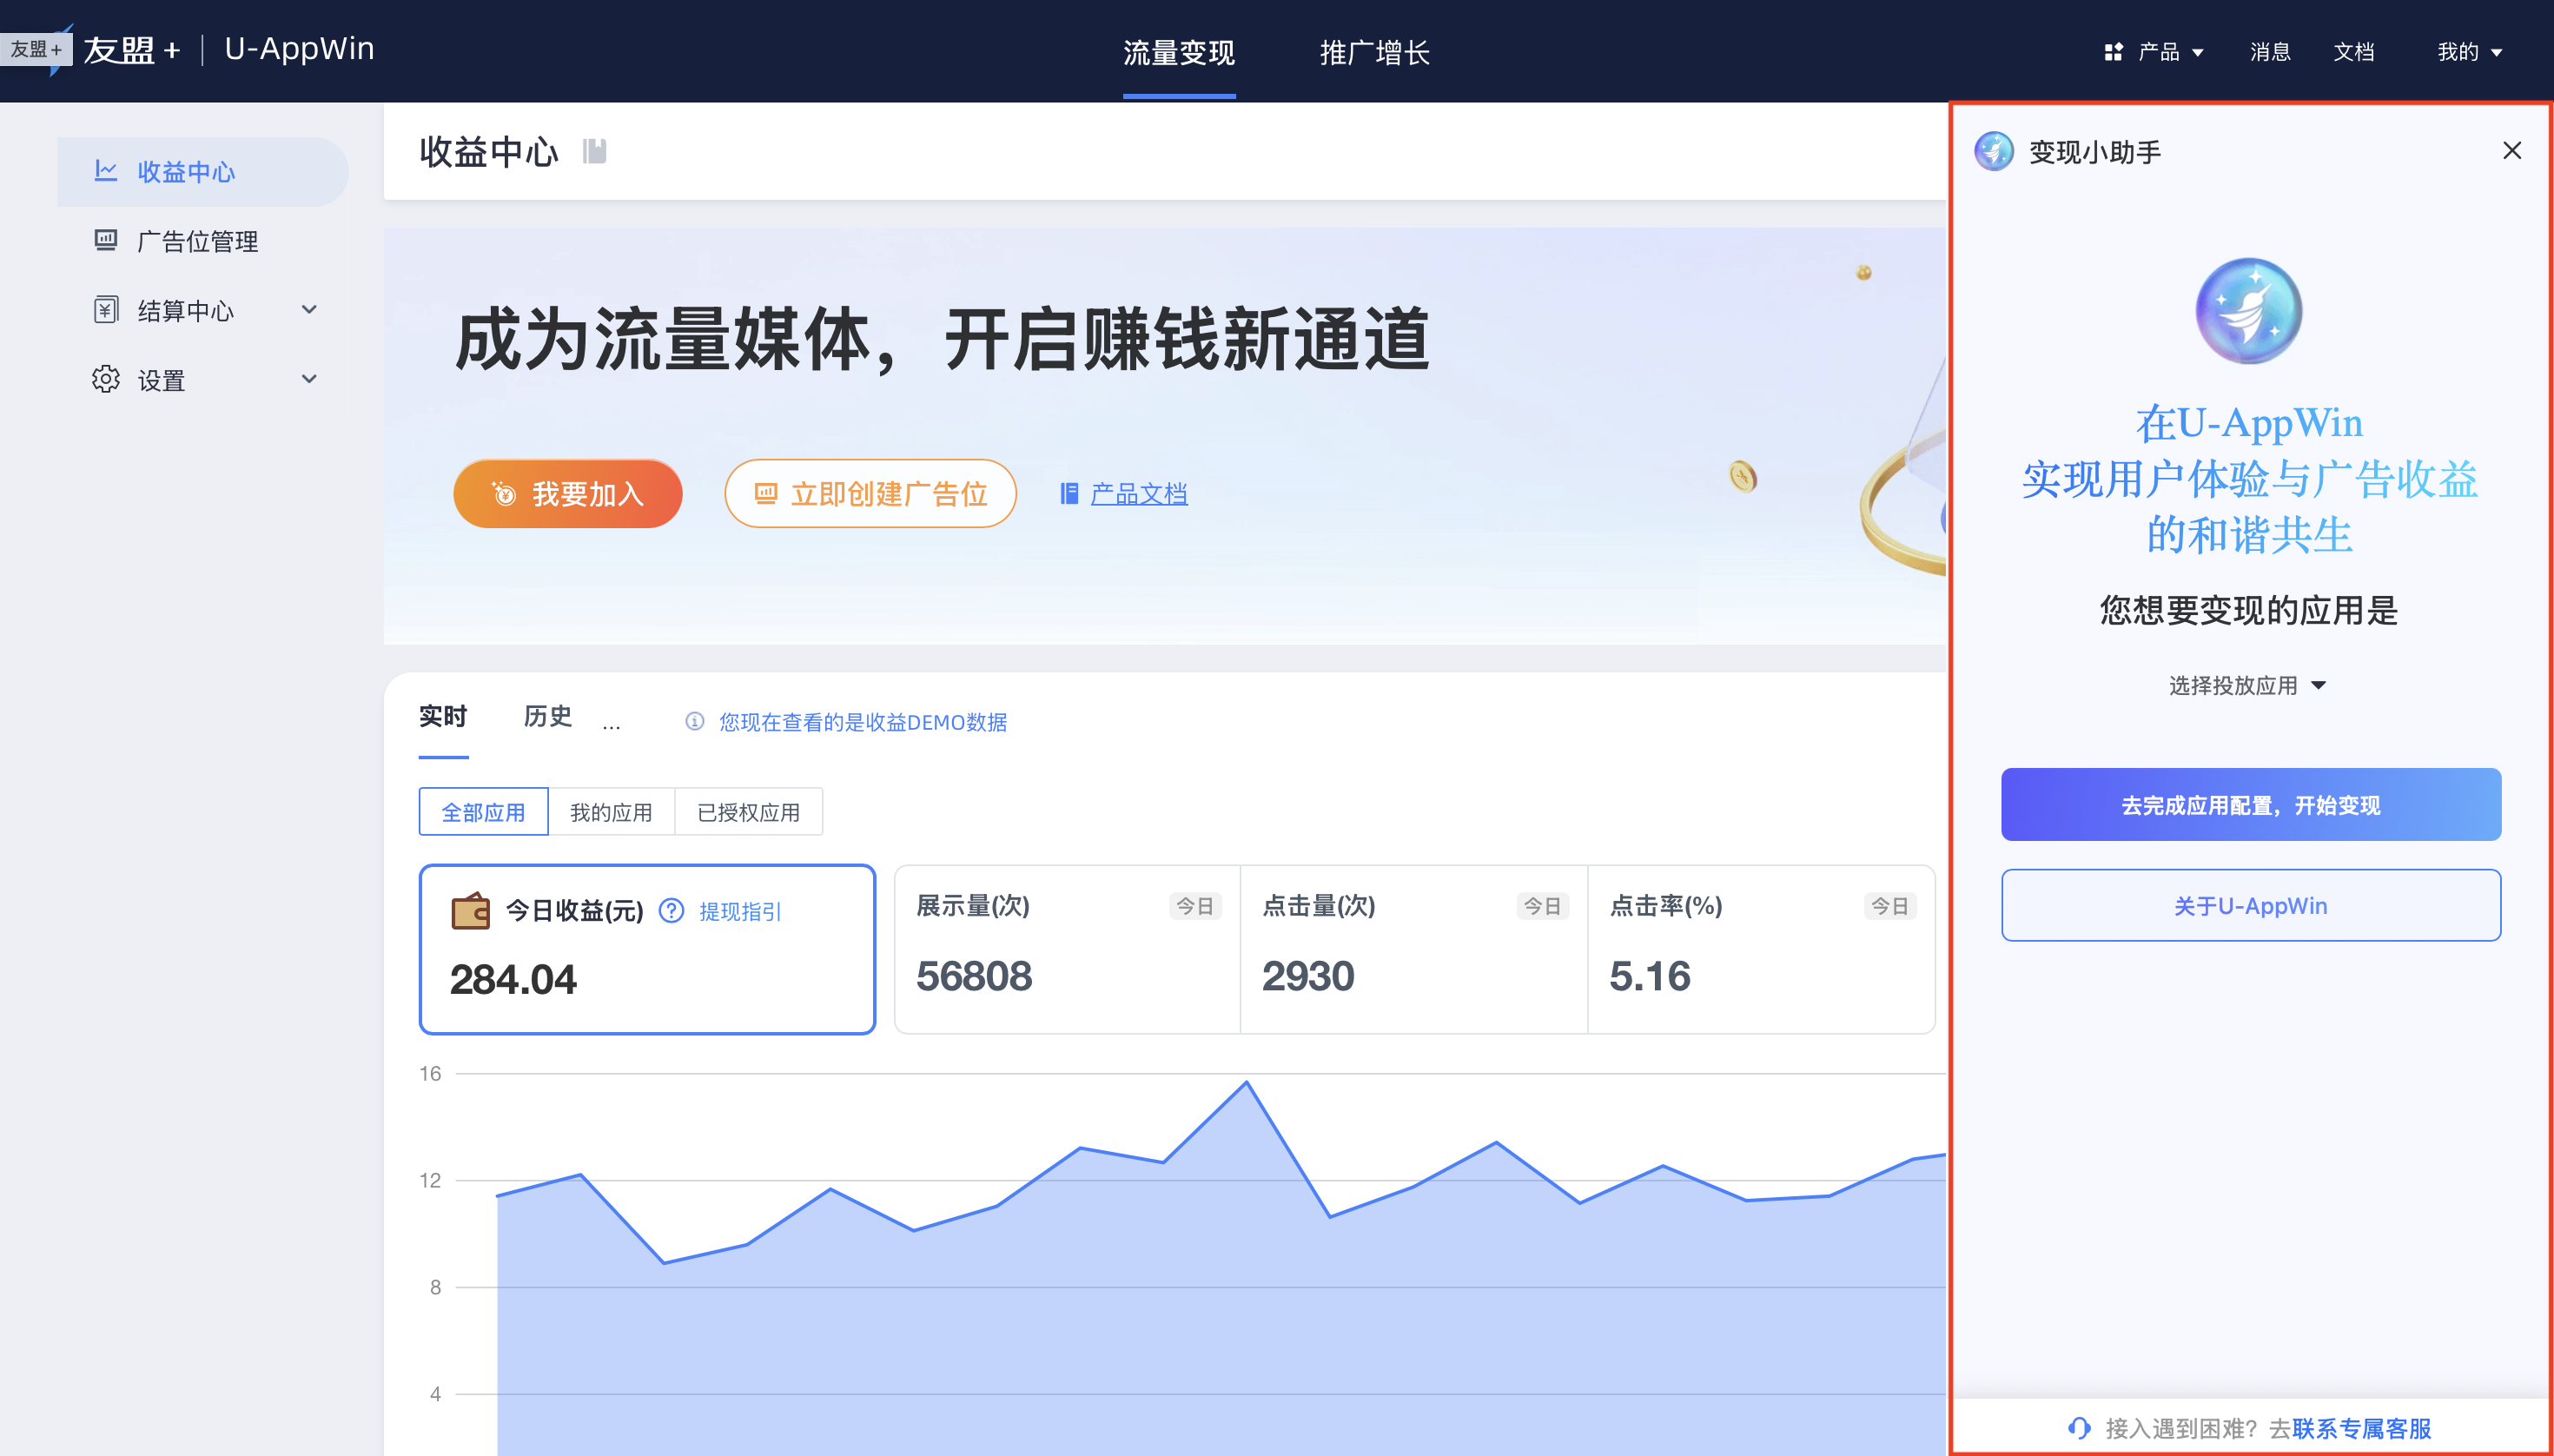Open 设置 in the sidebar
Viewport: 2554px width, 1456px height.
pos(203,380)
